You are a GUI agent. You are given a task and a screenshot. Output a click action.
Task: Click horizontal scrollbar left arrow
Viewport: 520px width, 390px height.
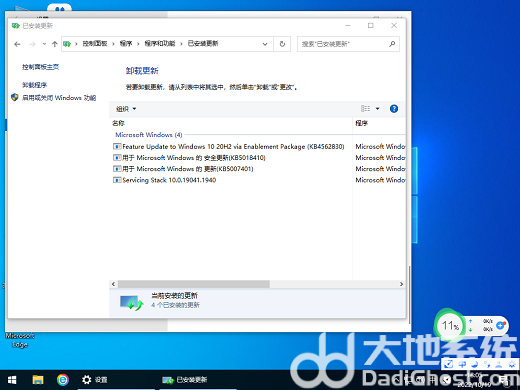pyautogui.click(x=113, y=284)
